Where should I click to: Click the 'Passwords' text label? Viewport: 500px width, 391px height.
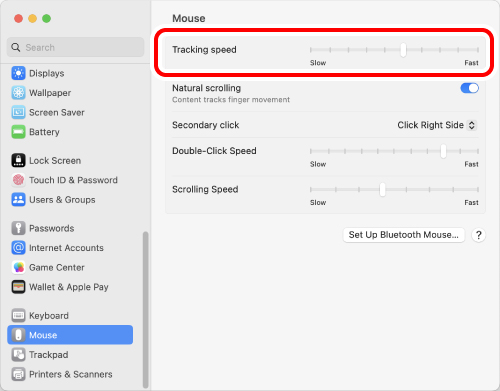tap(52, 228)
